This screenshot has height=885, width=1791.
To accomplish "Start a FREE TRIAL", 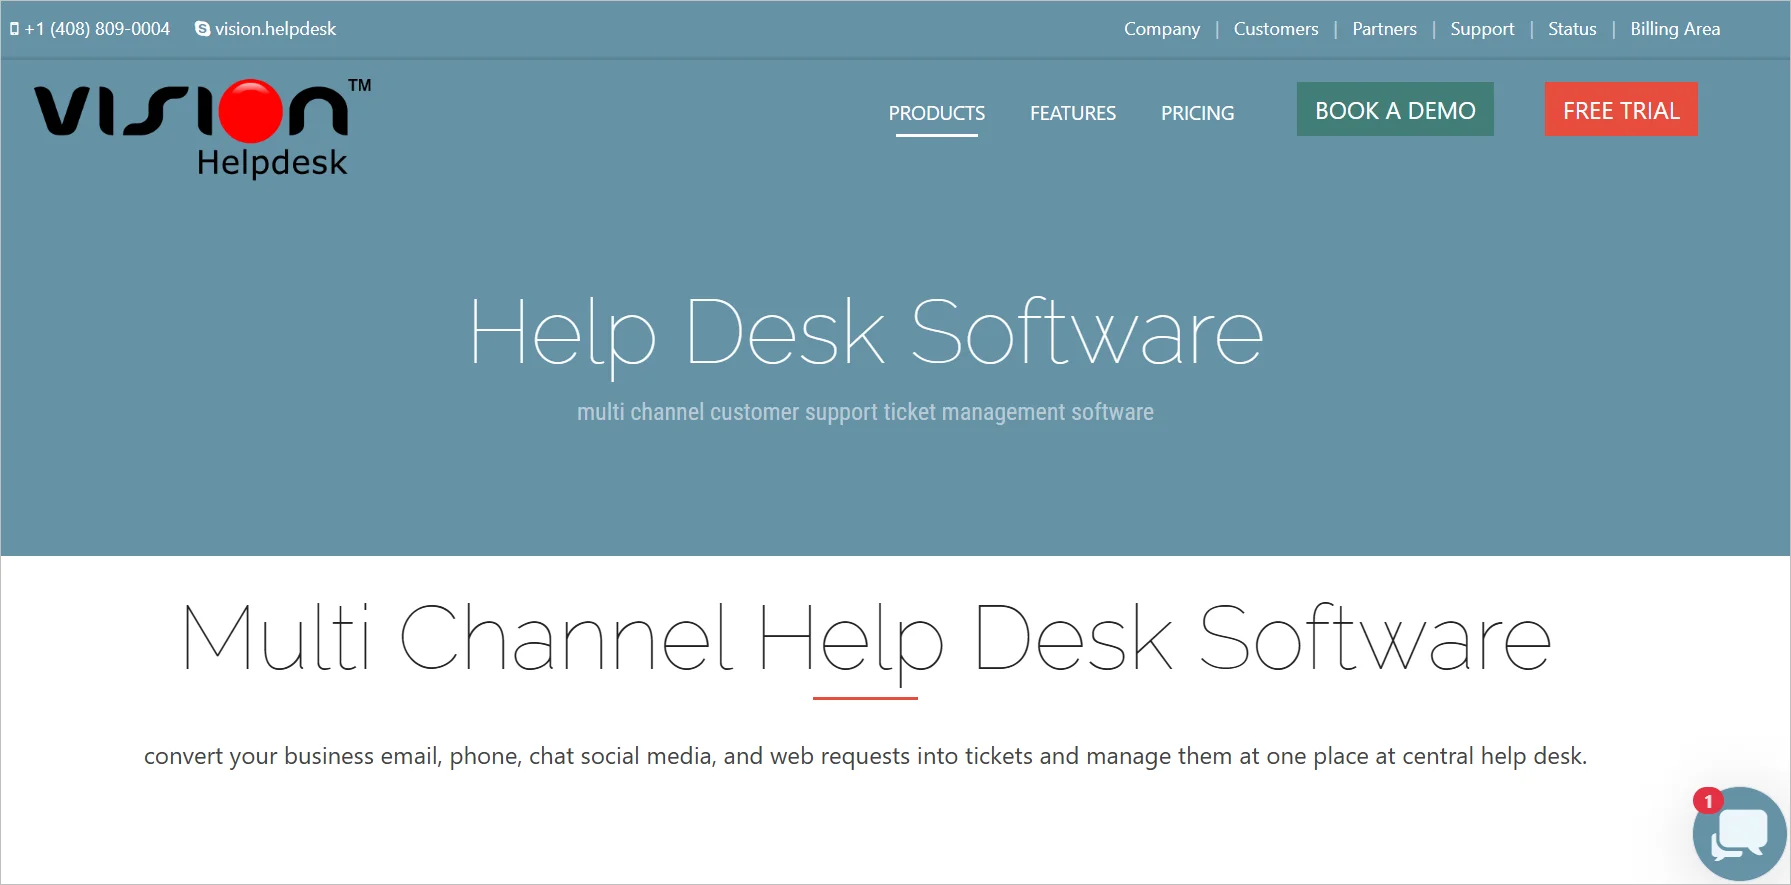I will tap(1621, 109).
